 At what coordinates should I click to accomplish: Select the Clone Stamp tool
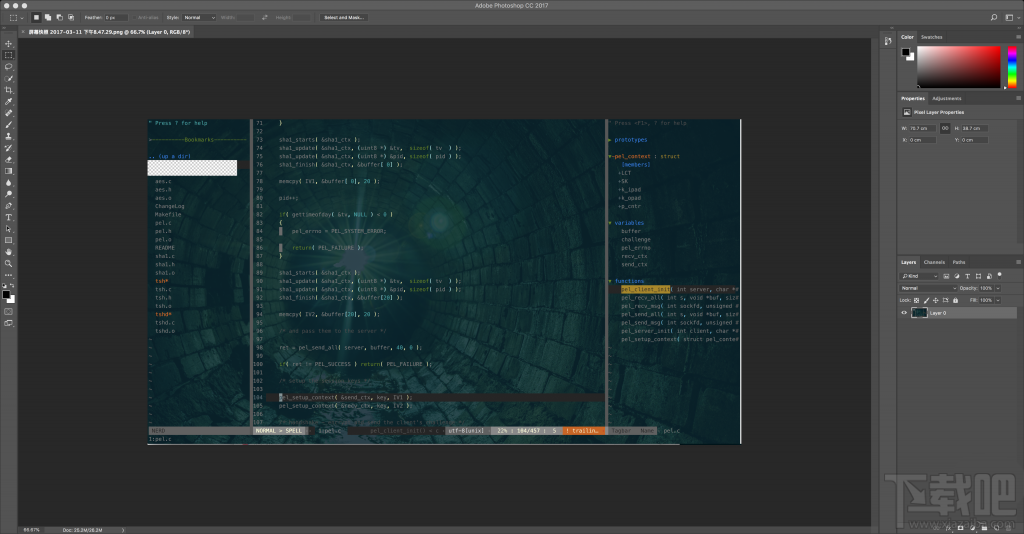click(8, 136)
